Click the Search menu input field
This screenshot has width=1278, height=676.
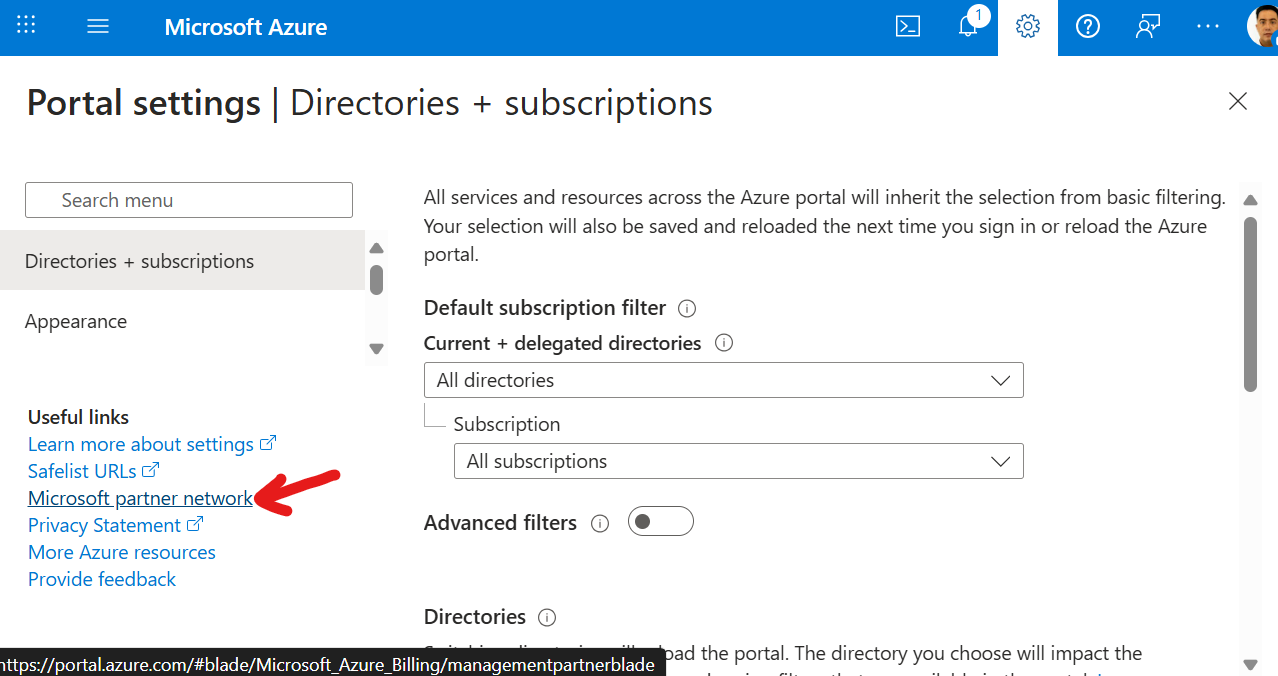188,200
